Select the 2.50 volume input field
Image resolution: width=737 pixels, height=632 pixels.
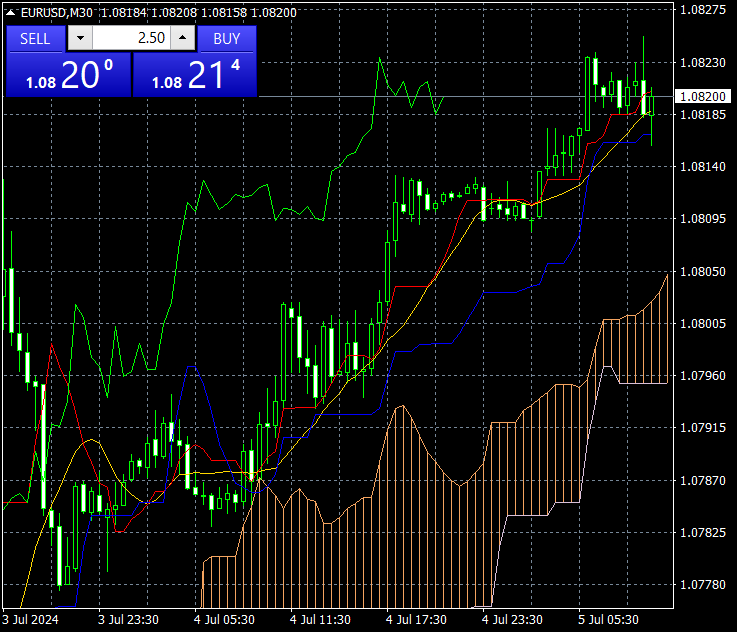click(132, 38)
